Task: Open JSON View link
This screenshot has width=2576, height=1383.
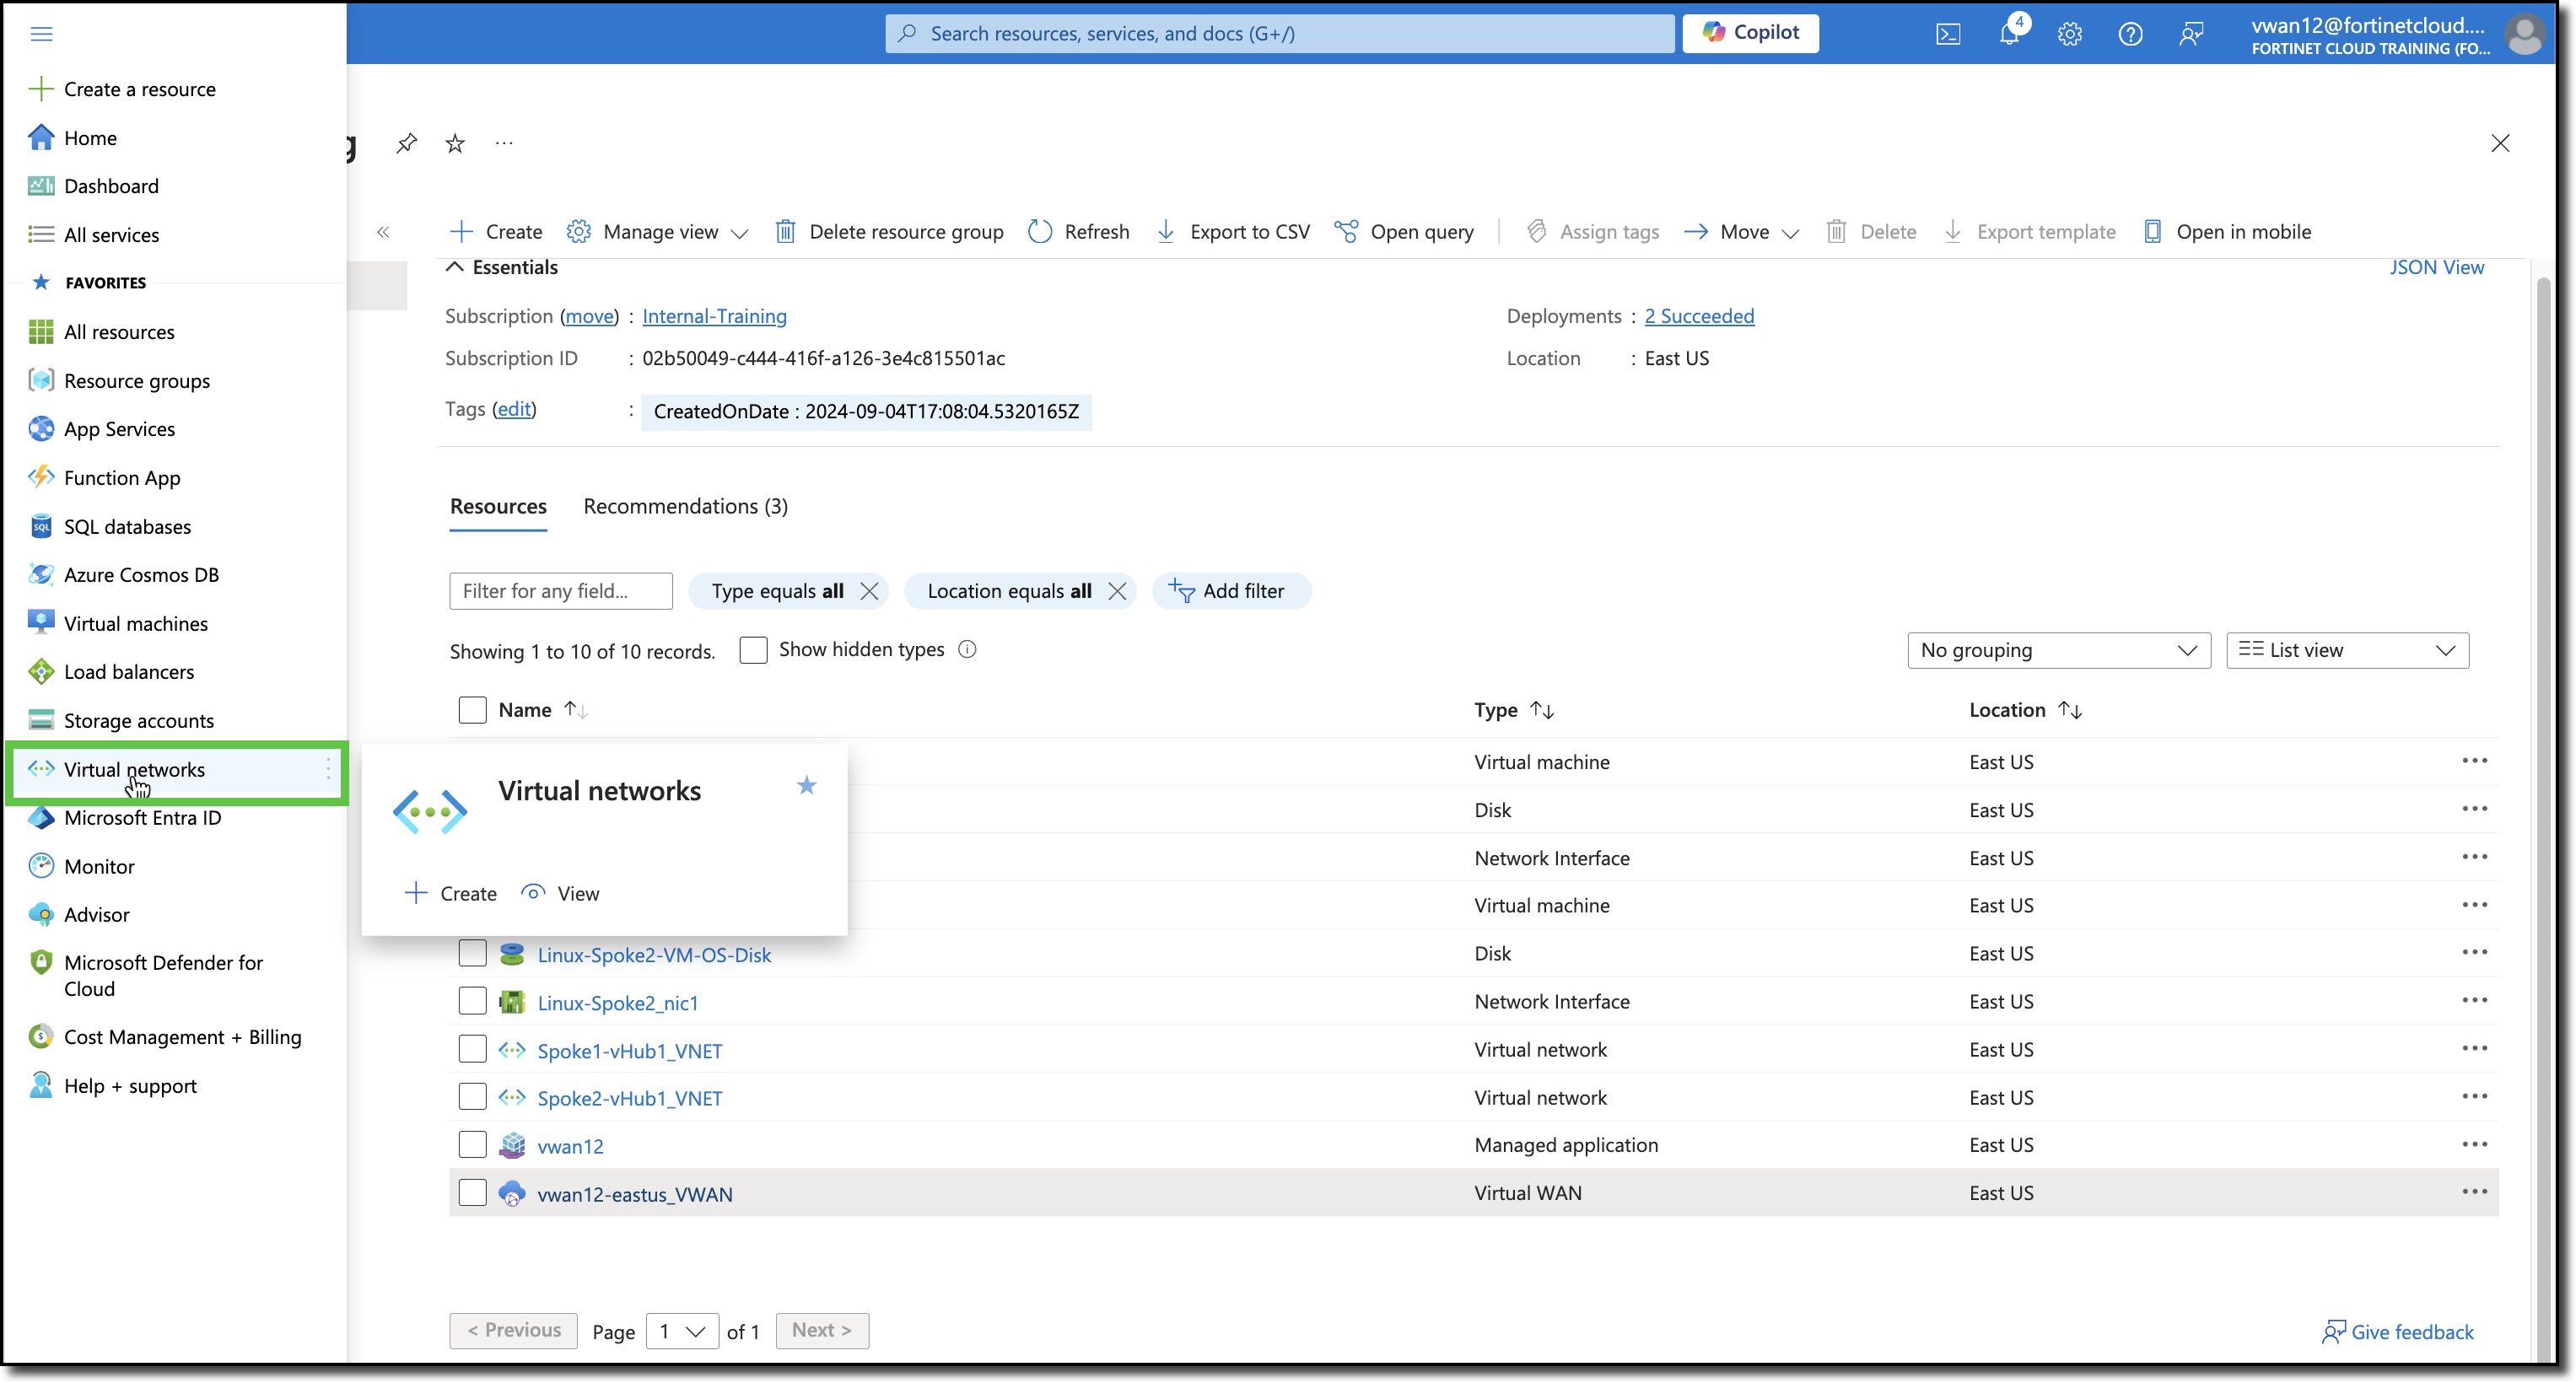Action: [2436, 267]
